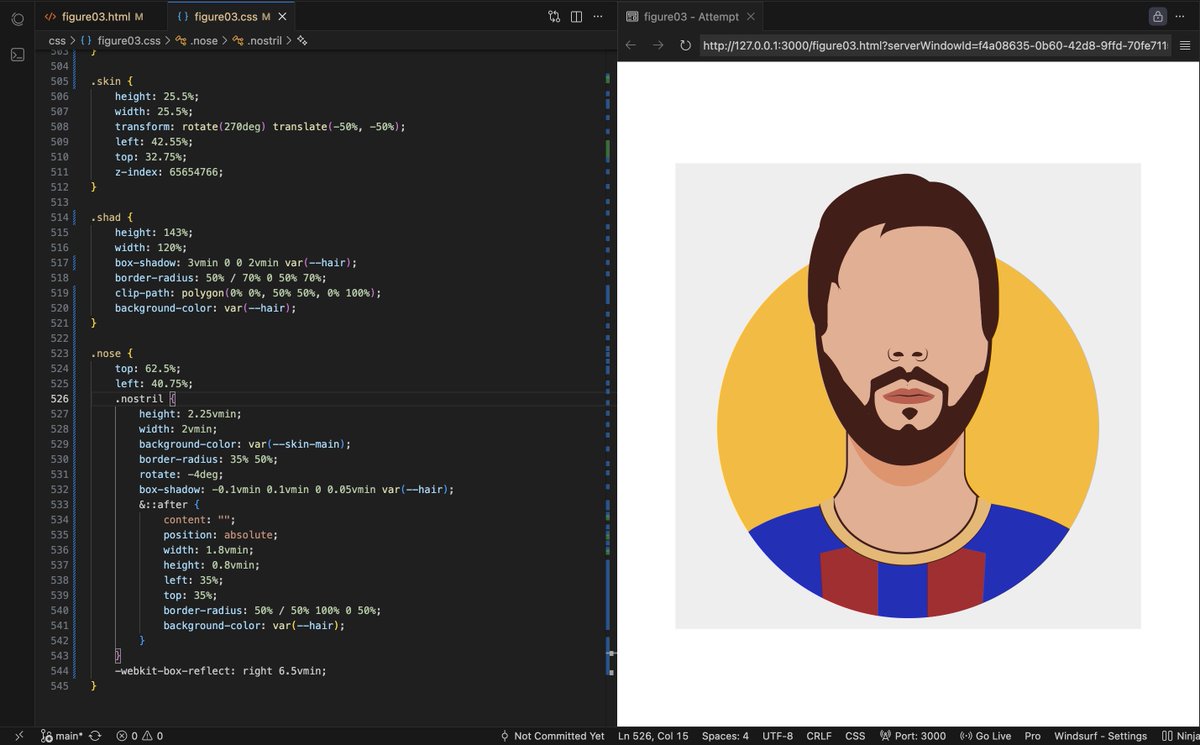Open Windsurf - Settings from status bar
The image size is (1200, 745).
[1100, 736]
